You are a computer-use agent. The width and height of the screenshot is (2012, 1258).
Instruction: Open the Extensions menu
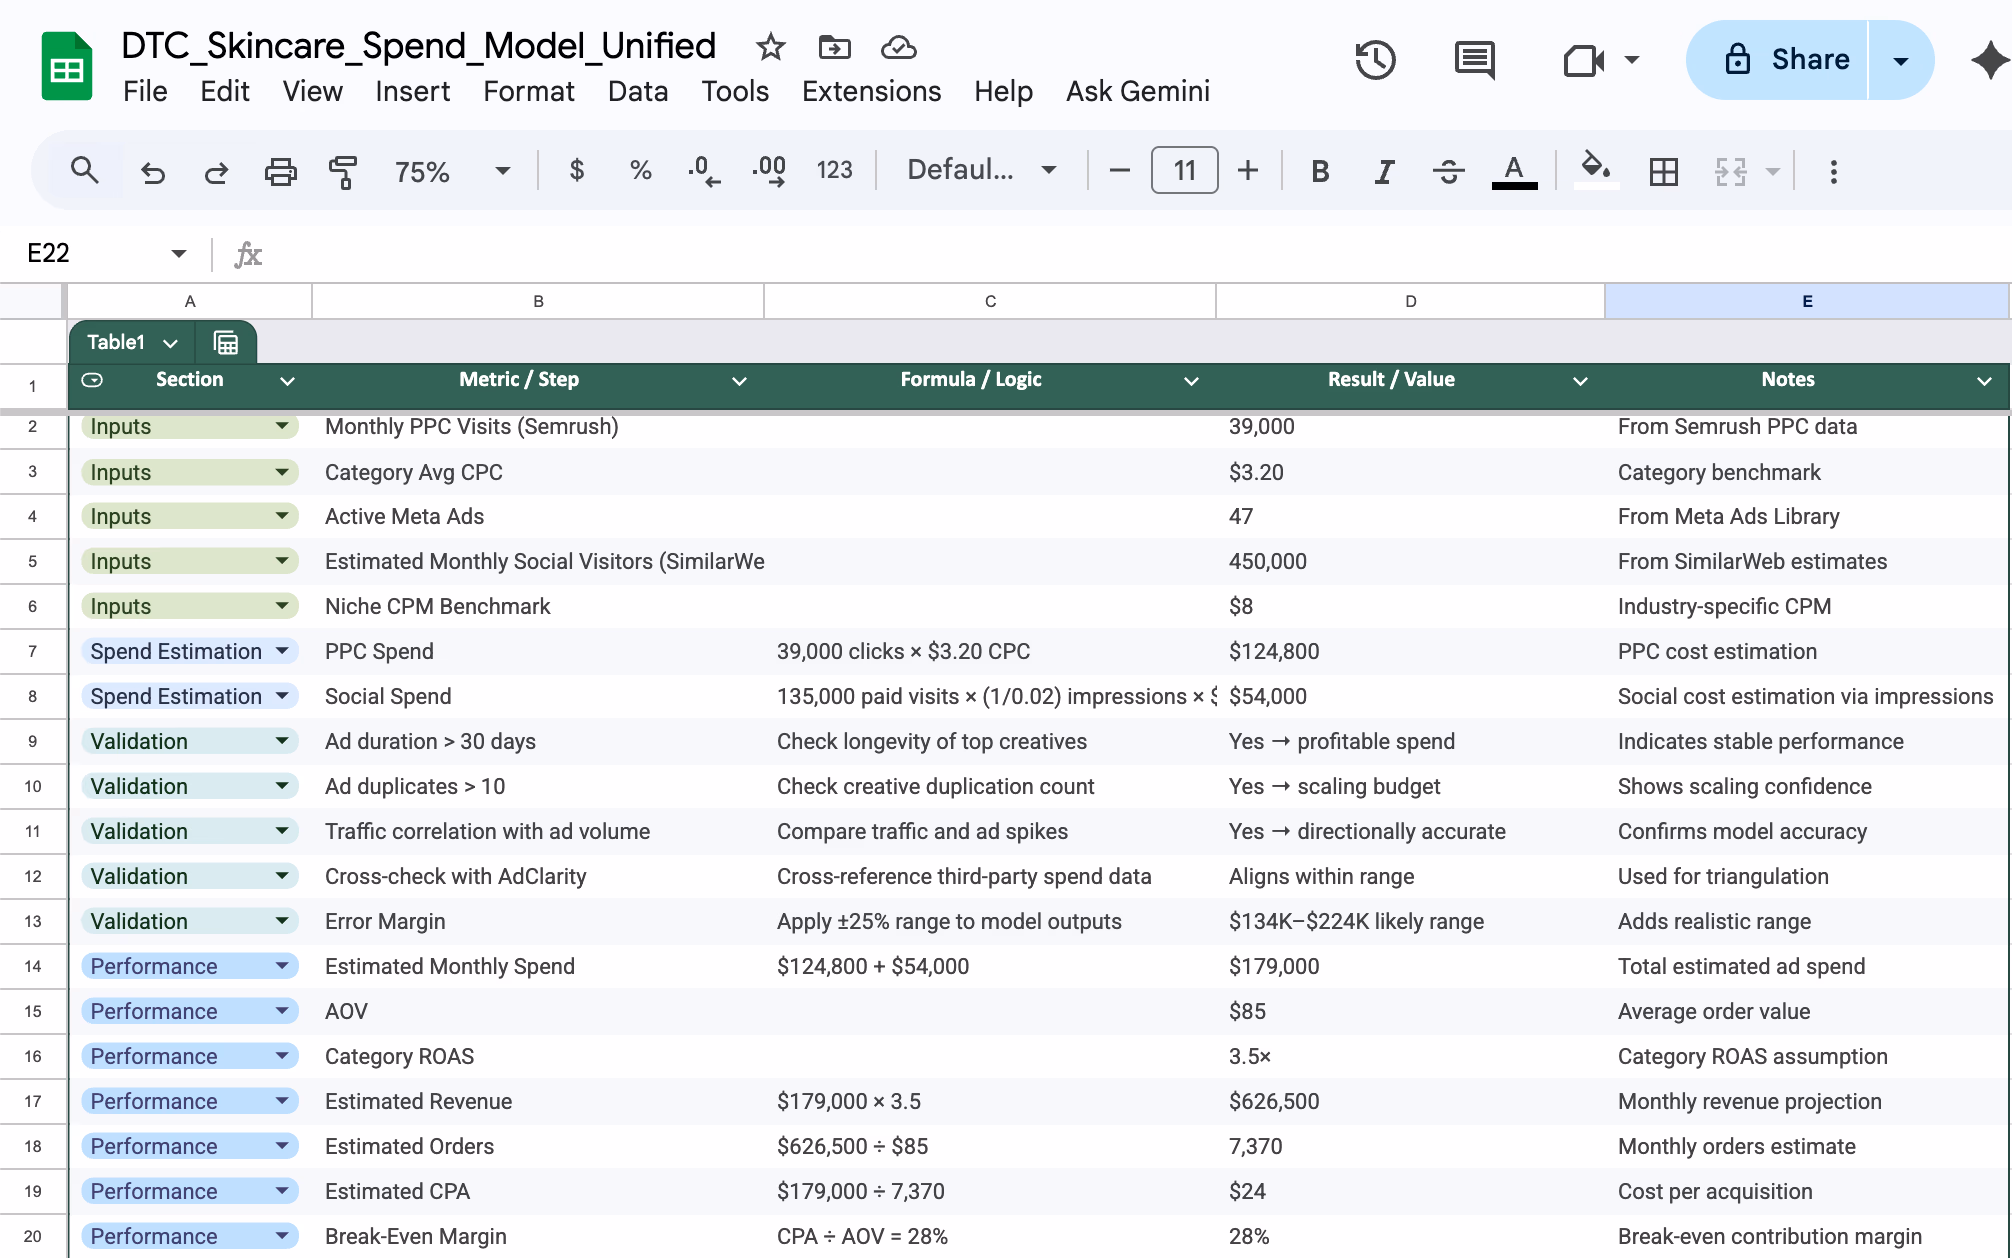click(x=870, y=91)
